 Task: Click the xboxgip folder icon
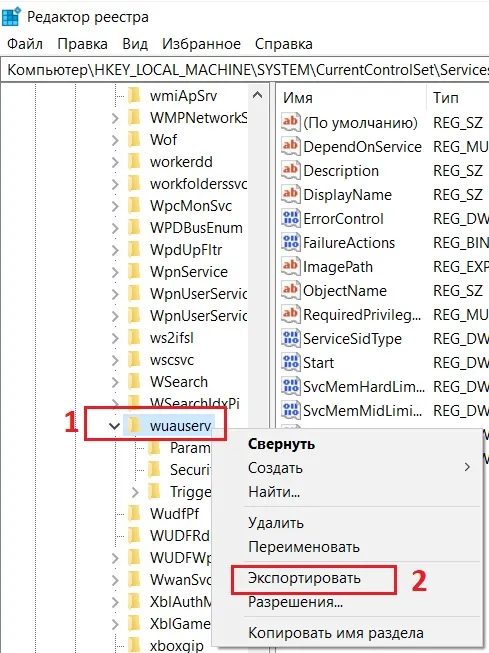pos(134,646)
